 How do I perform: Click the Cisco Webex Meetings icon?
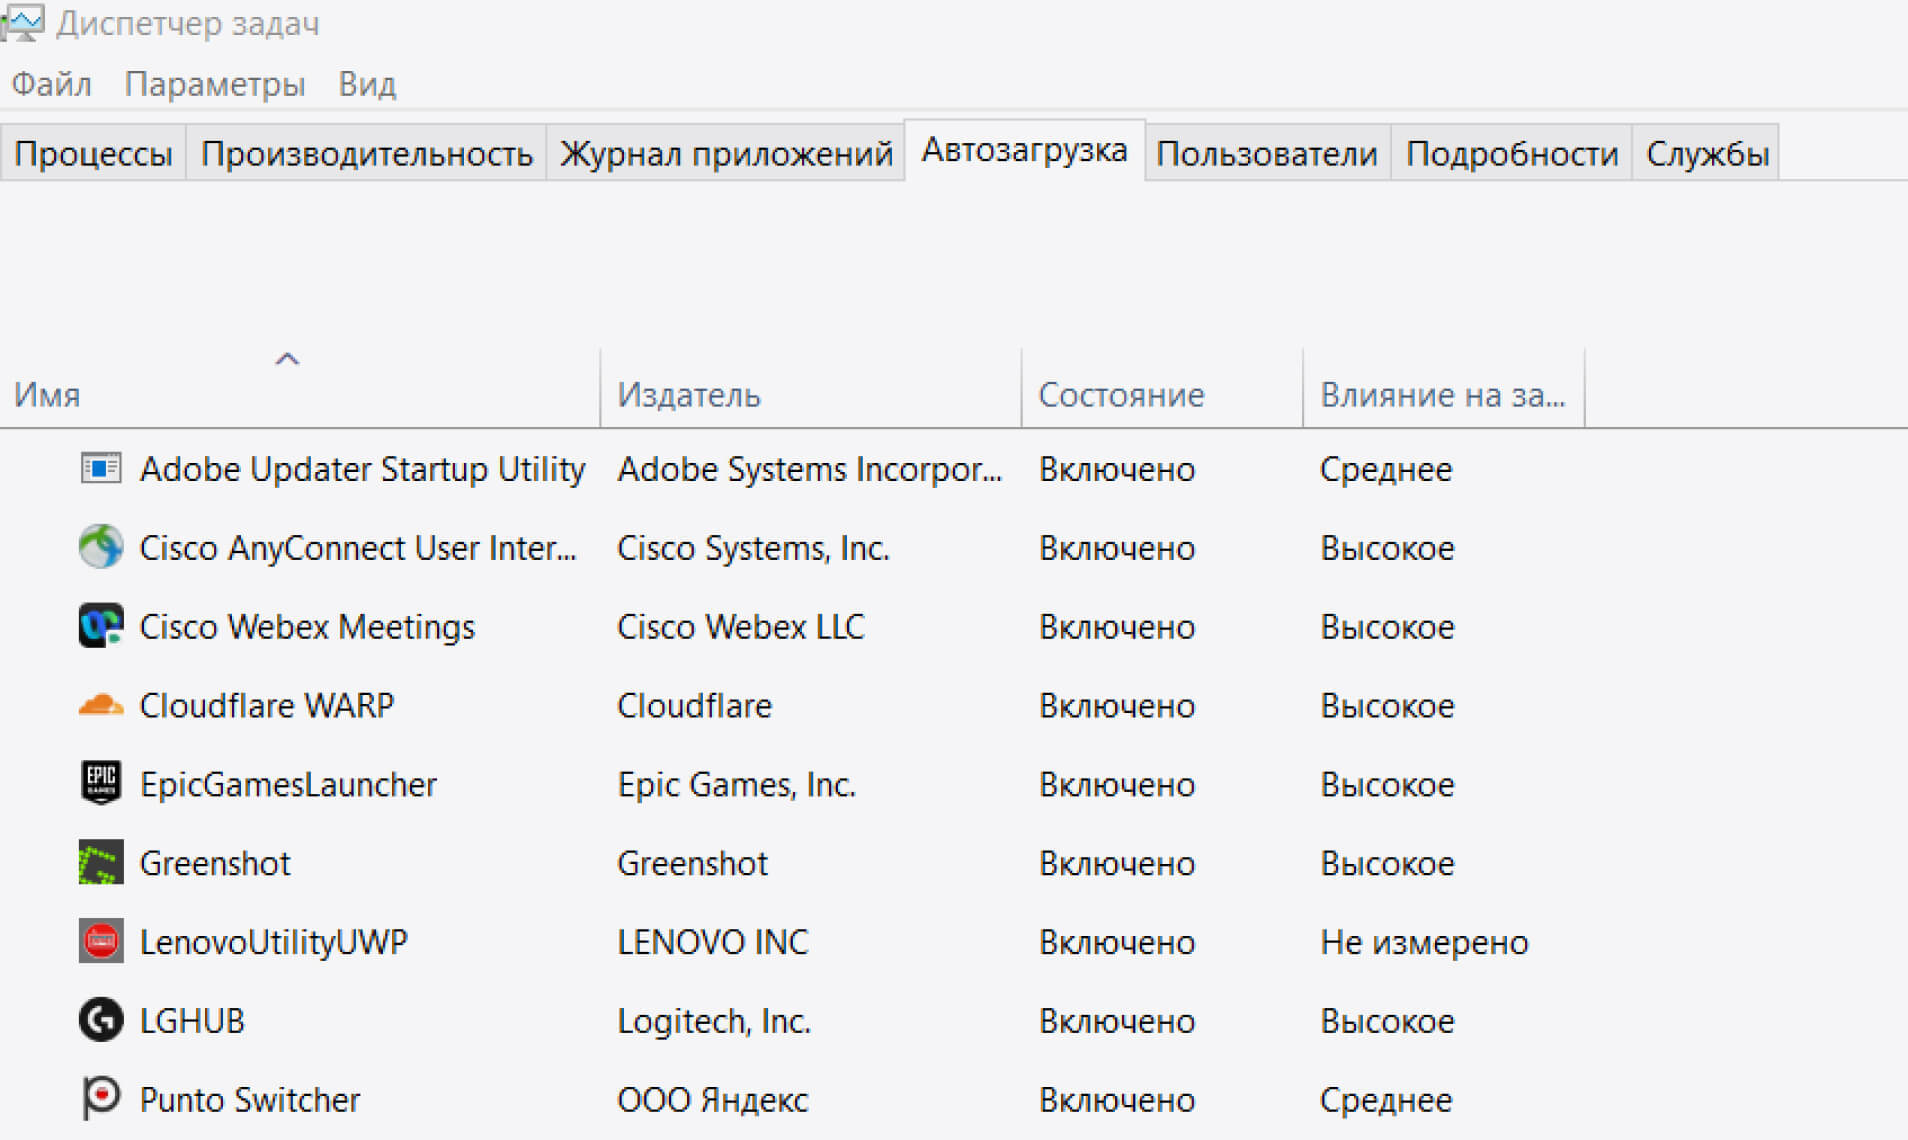pyautogui.click(x=100, y=626)
